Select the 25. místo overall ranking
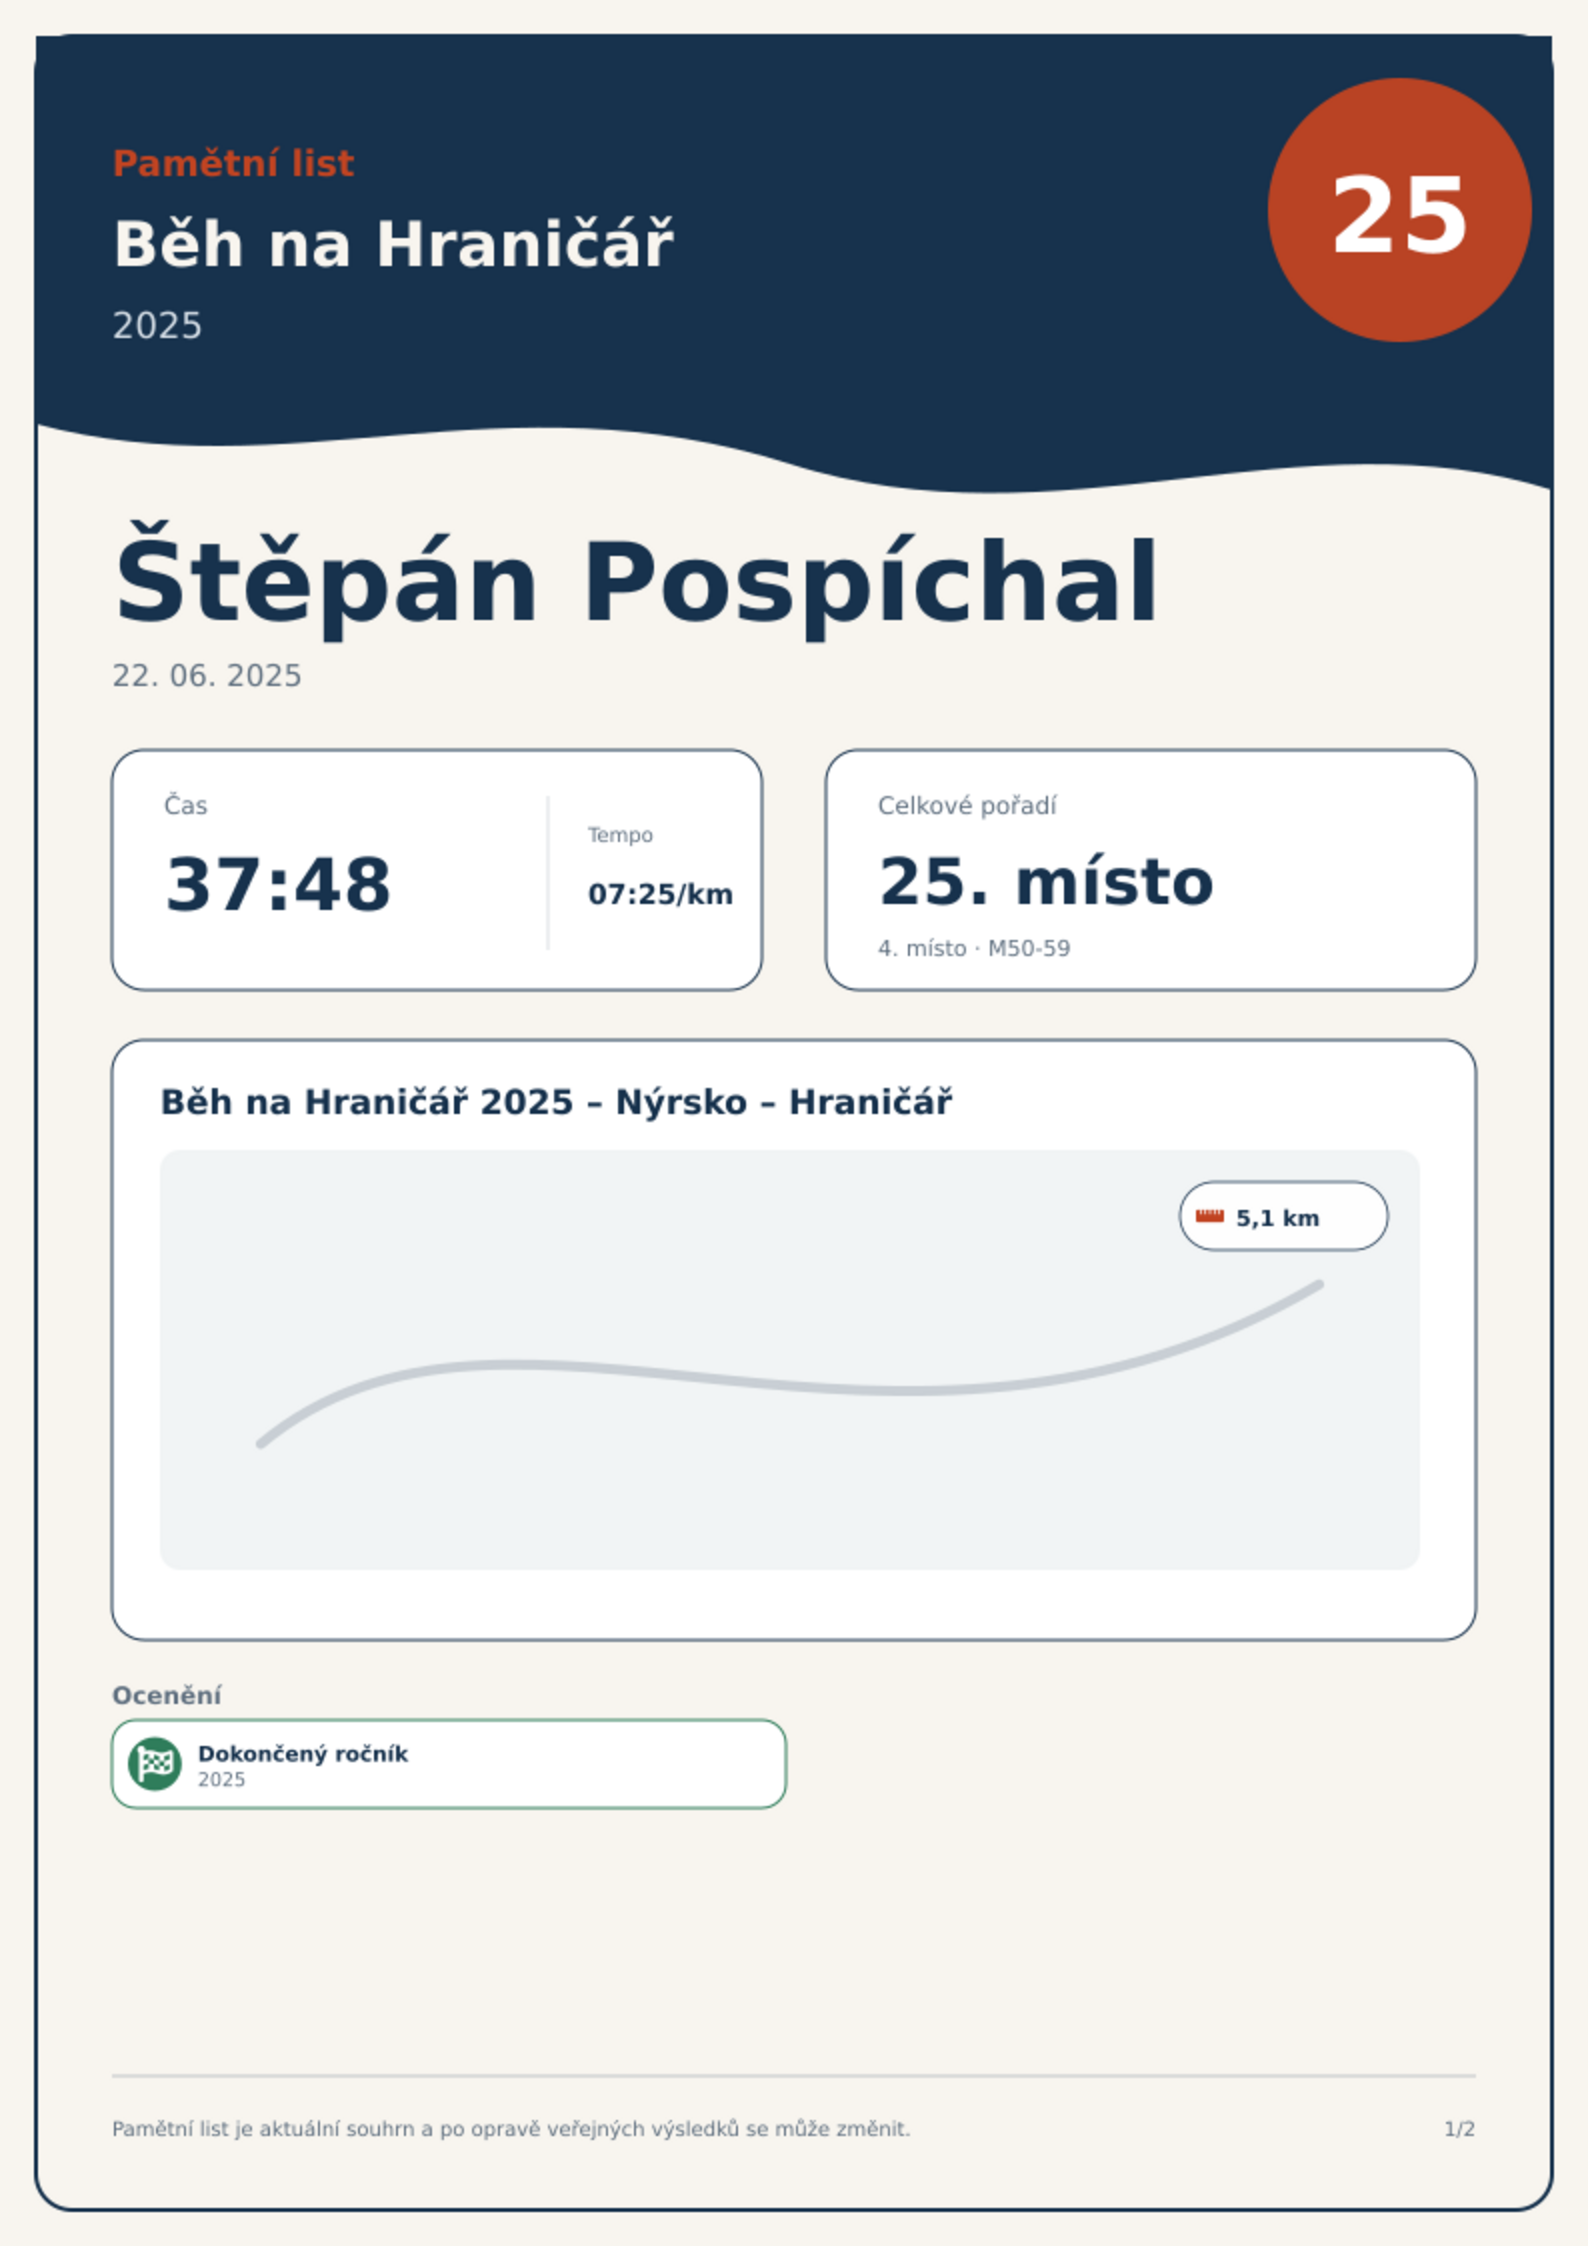This screenshot has width=1588, height=2246. [x=1045, y=882]
